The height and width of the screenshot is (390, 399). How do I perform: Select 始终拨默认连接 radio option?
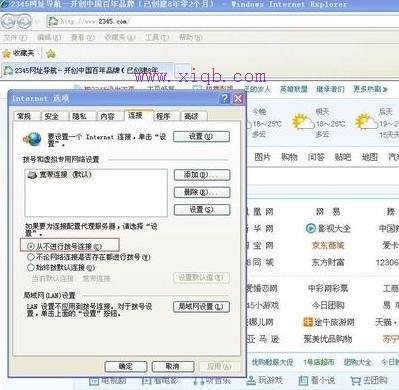click(31, 267)
